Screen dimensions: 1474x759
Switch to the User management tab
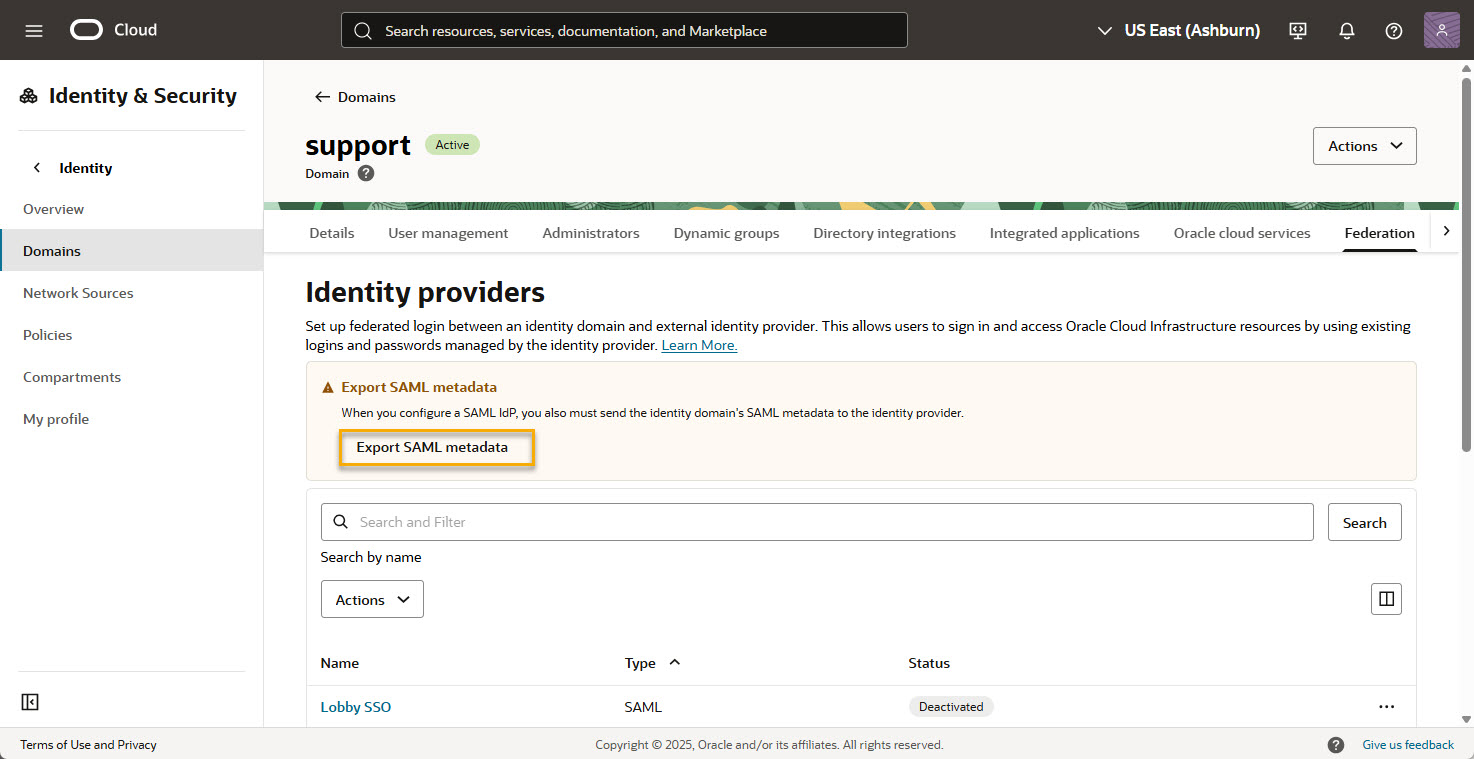point(448,233)
